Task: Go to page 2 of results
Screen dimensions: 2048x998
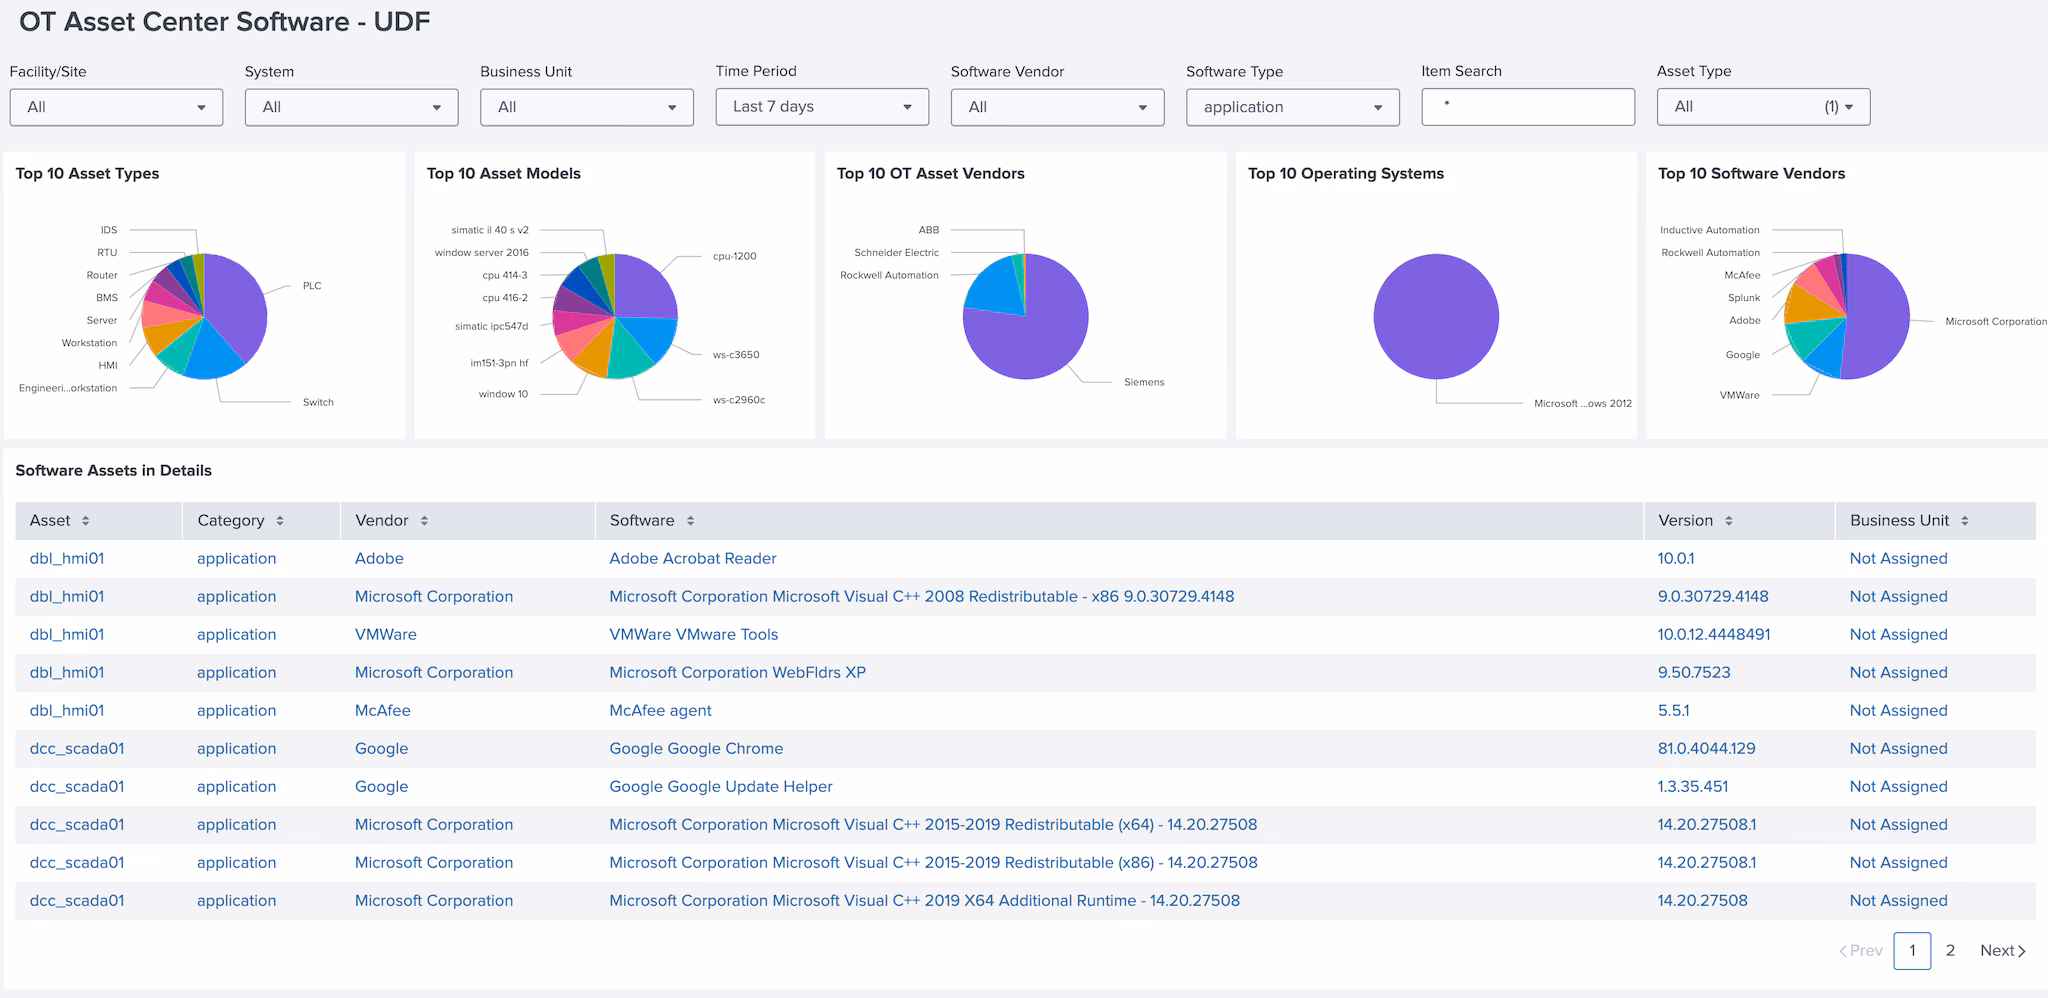Action: click(1950, 951)
